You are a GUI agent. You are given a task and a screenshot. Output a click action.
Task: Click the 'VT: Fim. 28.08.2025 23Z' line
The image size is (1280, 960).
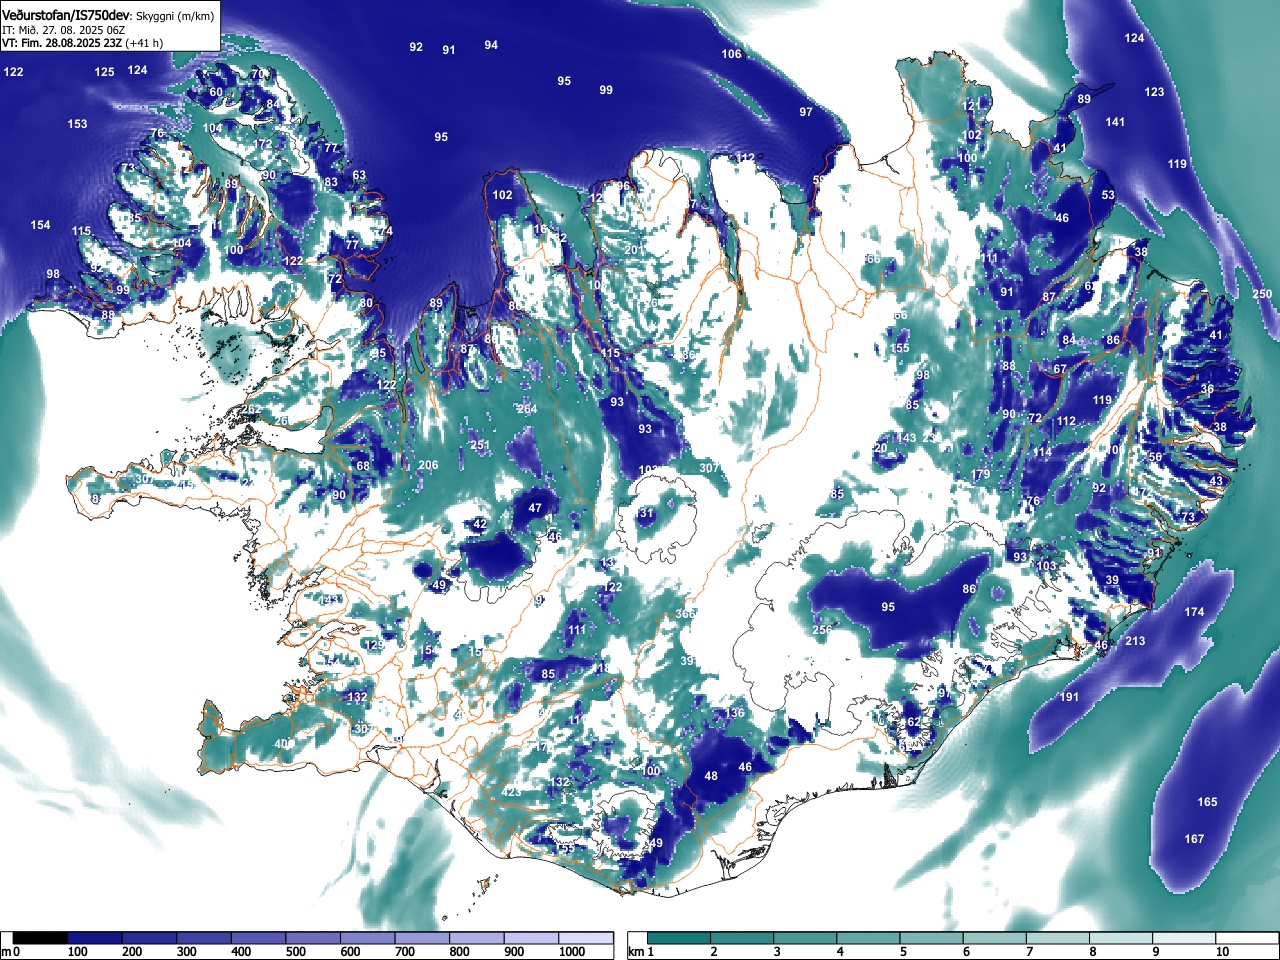click(x=62, y=43)
